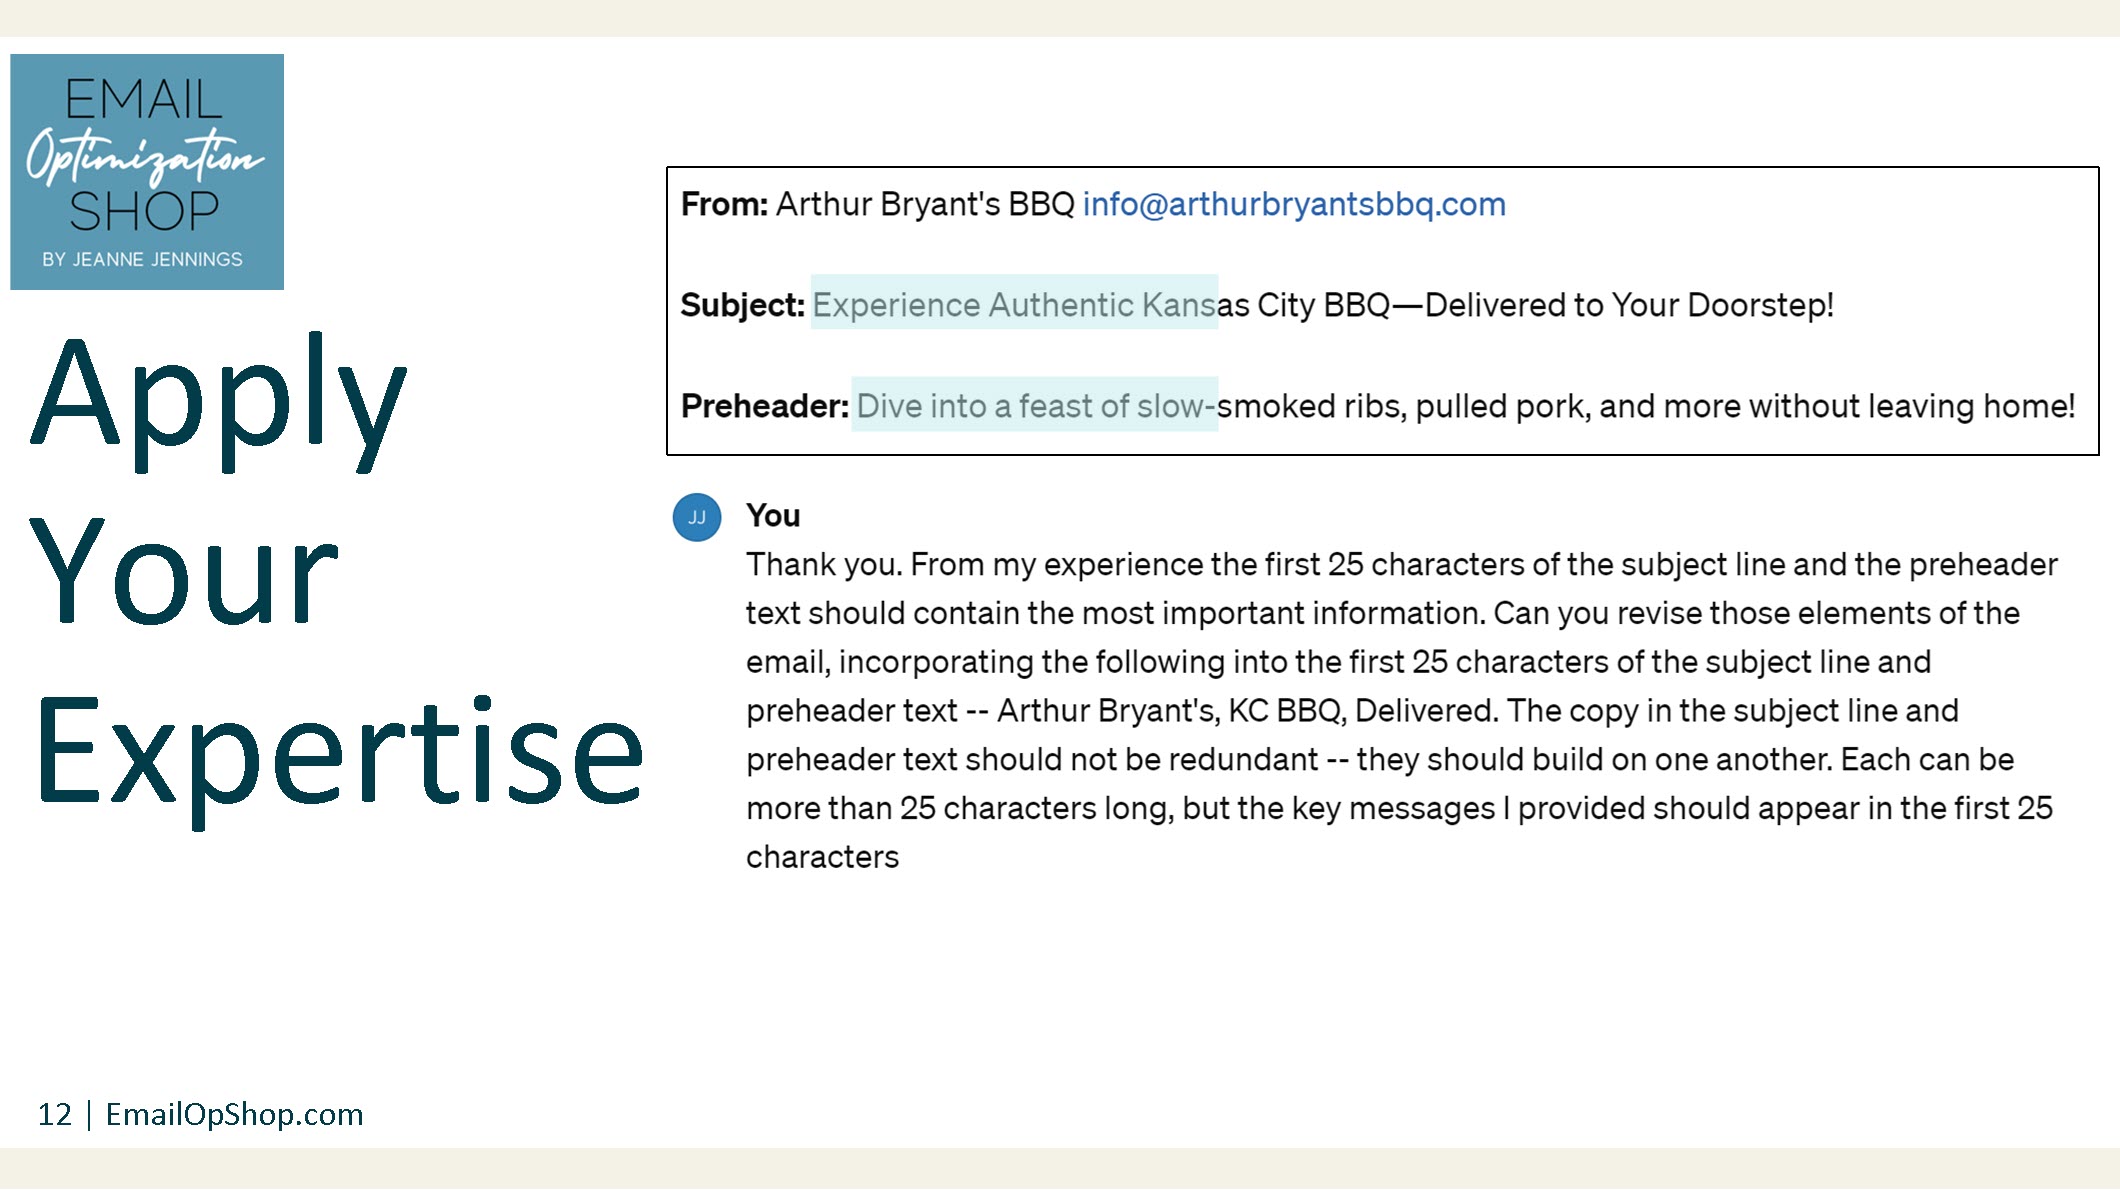Click the EmailOpShop.com footer link
The width and height of the screenshot is (2120, 1190).
point(235,1114)
